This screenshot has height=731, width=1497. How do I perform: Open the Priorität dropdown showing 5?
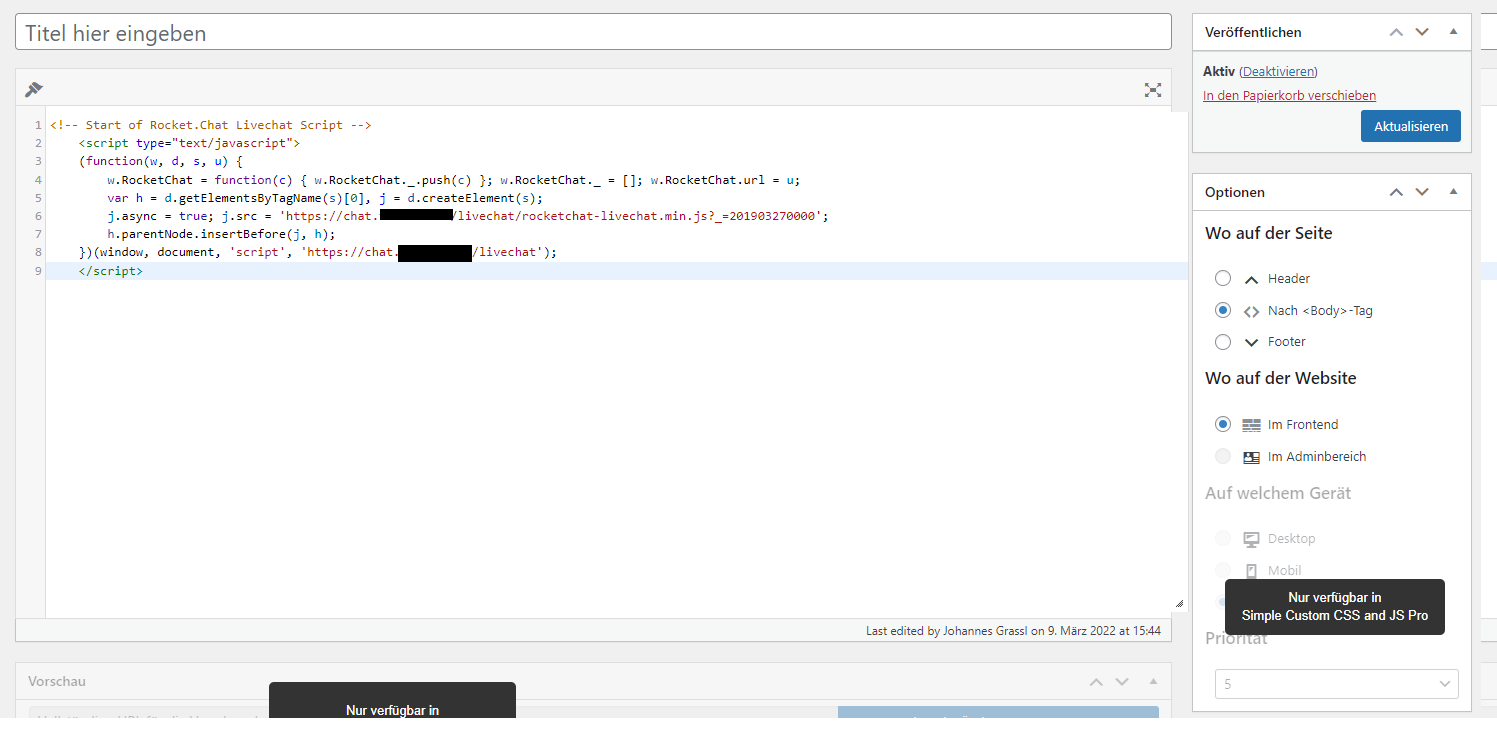pyautogui.click(x=1337, y=684)
